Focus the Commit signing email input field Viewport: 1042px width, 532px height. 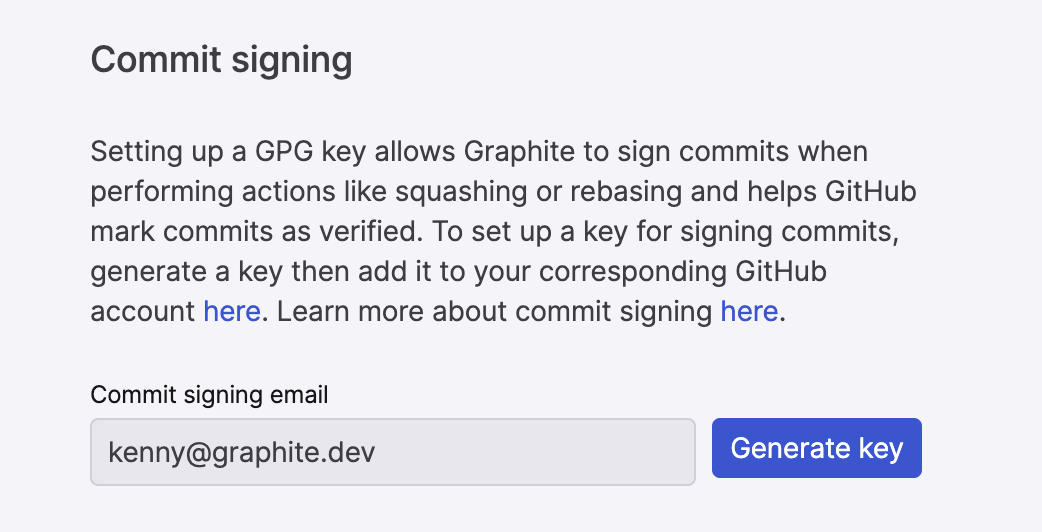pos(392,452)
